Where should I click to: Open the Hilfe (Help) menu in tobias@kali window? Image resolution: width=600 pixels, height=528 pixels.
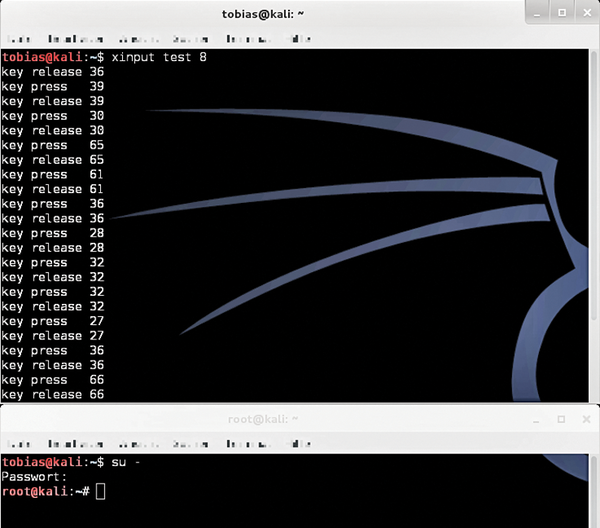pyautogui.click(x=300, y=39)
